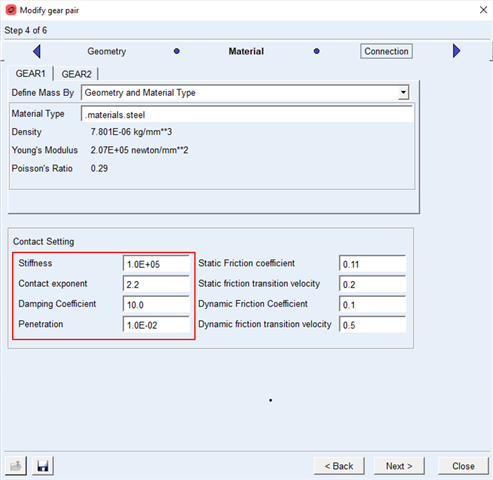Click the Static Friction coefficient field
Viewport: 493px width, 480px height.
373,264
